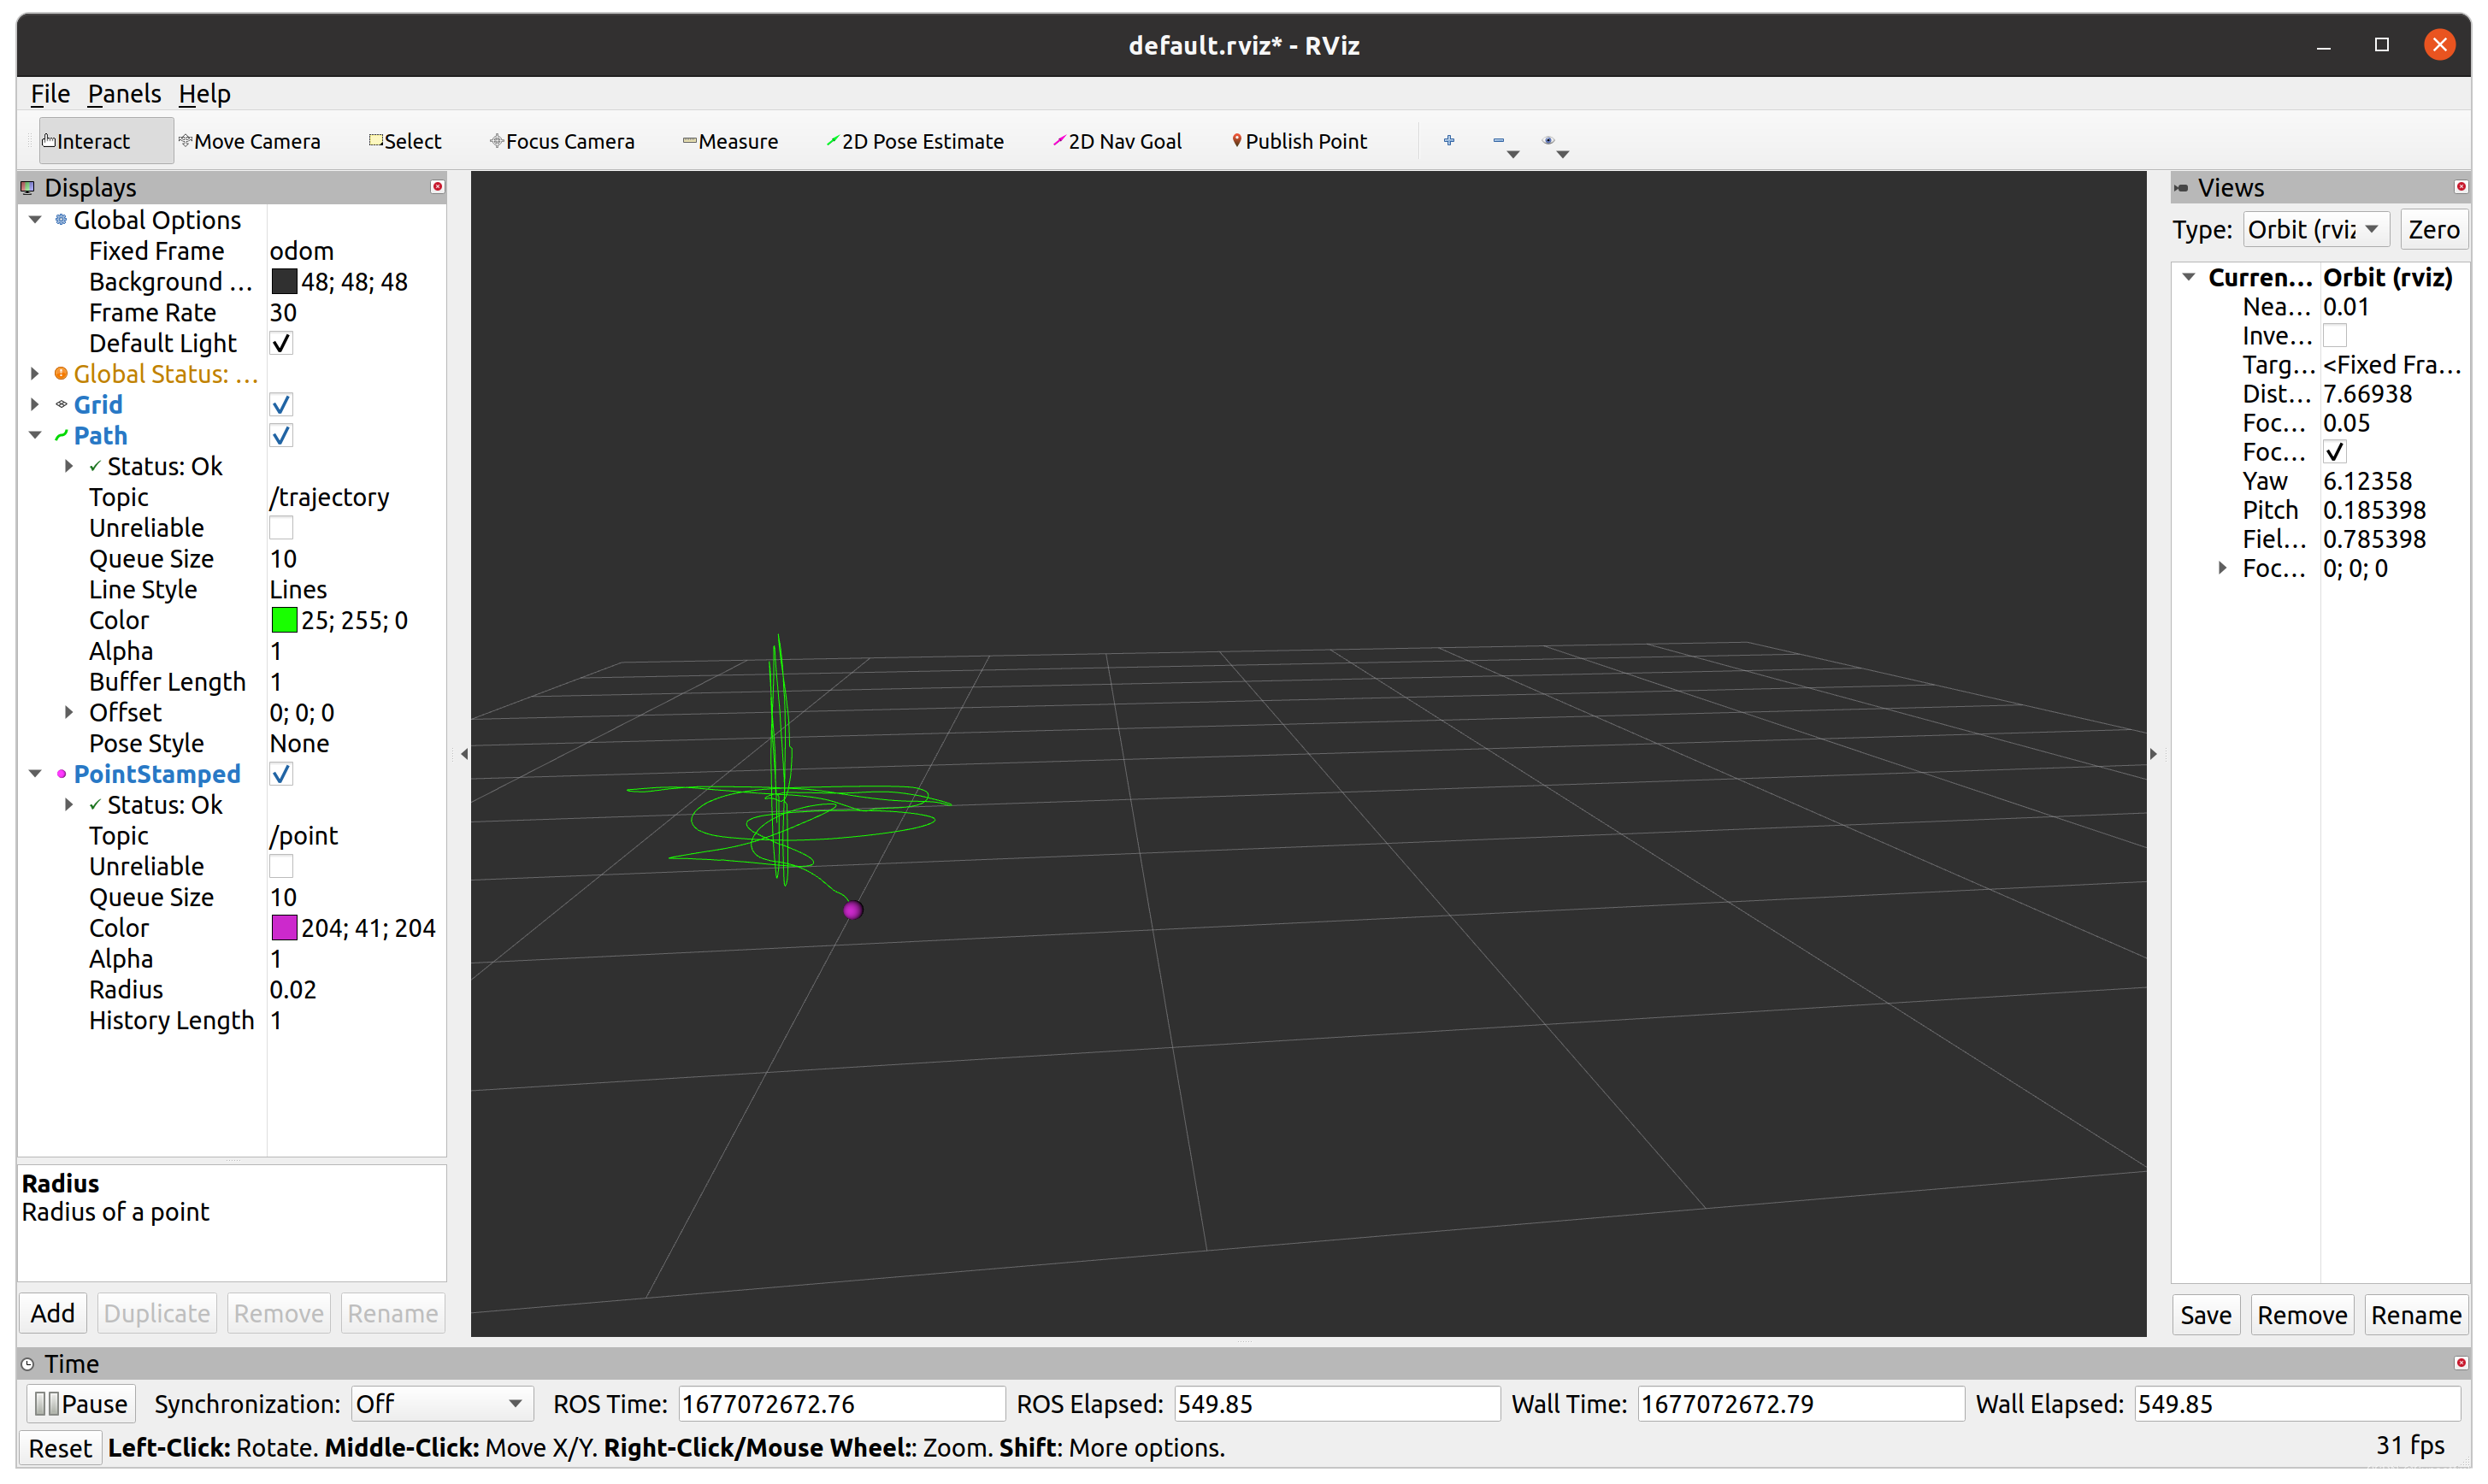Select the Move Camera tool
The height and width of the screenshot is (1484, 2488).
pyautogui.click(x=249, y=141)
